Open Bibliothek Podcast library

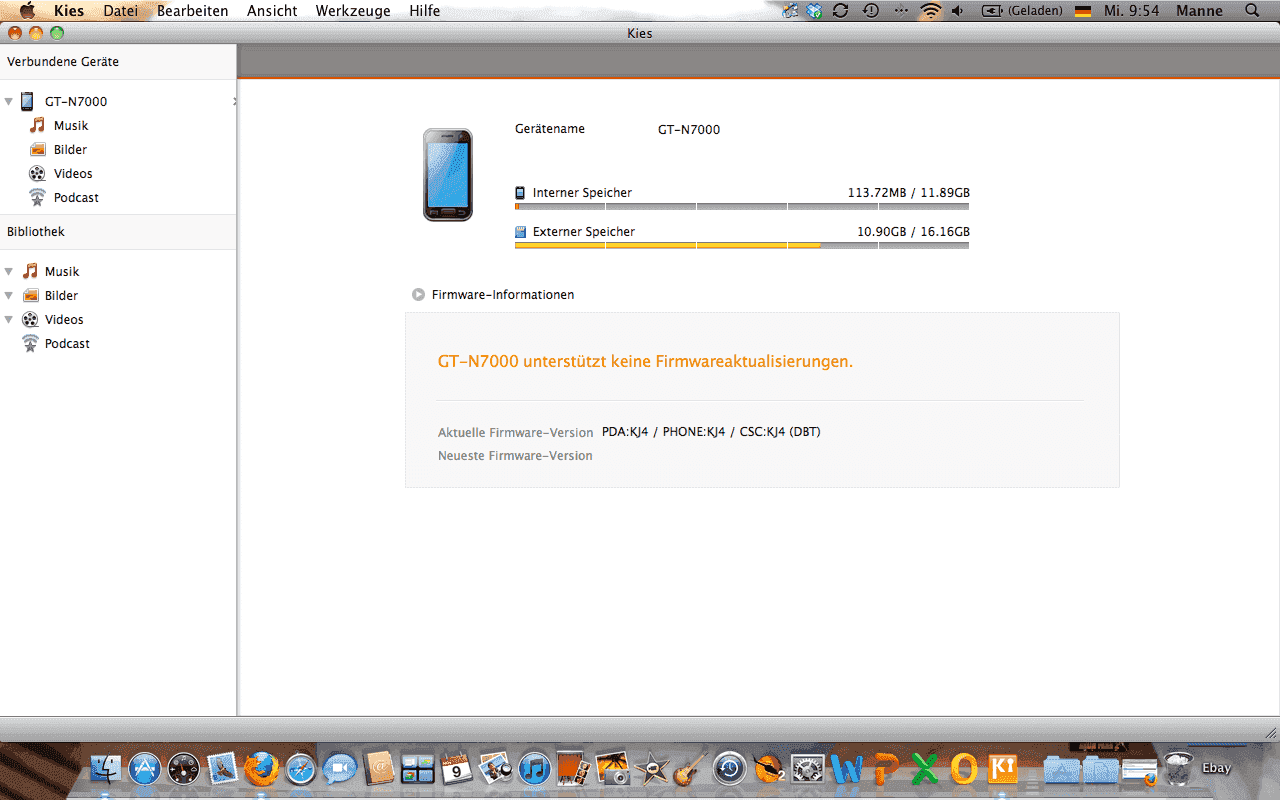[67, 343]
